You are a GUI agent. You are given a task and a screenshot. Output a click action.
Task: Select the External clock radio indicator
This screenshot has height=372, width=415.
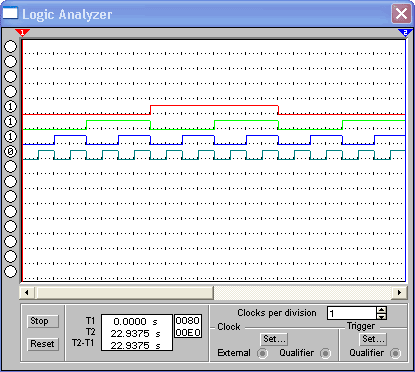point(262,353)
